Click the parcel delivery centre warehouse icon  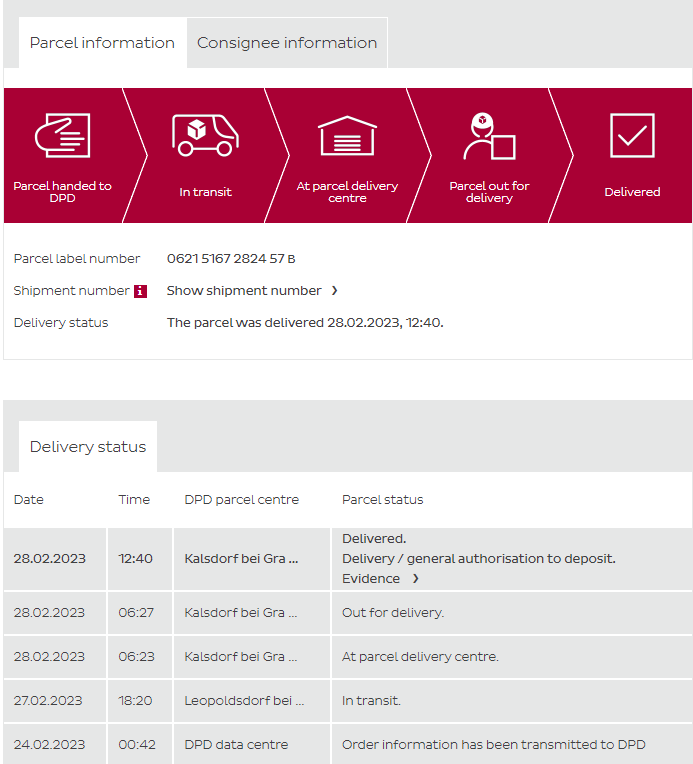[x=347, y=135]
